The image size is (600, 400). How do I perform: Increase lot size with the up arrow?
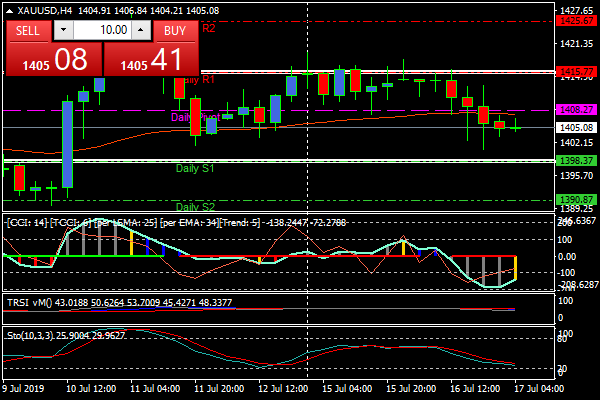coord(141,31)
